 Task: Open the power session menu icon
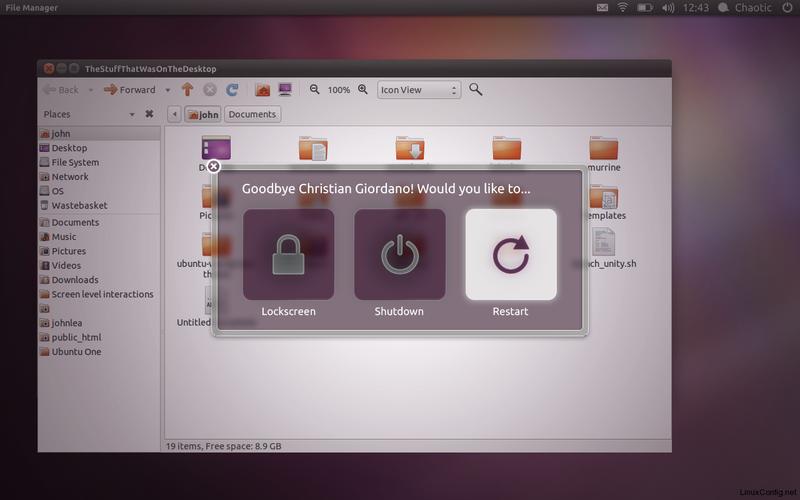787,8
